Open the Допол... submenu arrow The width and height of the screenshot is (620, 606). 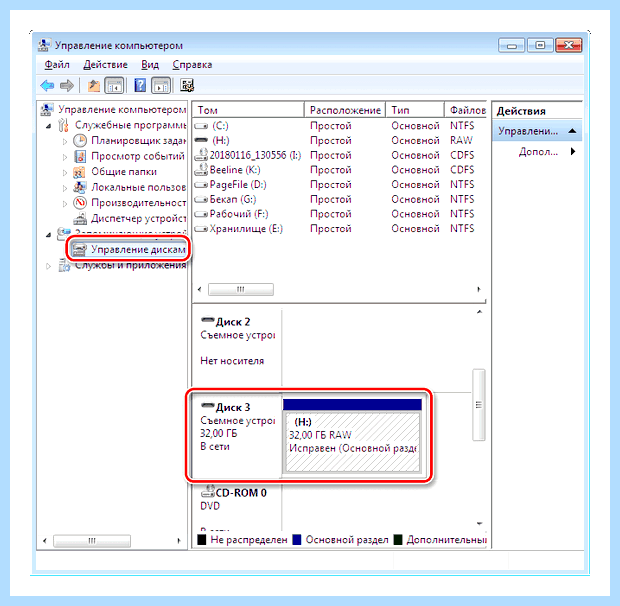(x=573, y=151)
